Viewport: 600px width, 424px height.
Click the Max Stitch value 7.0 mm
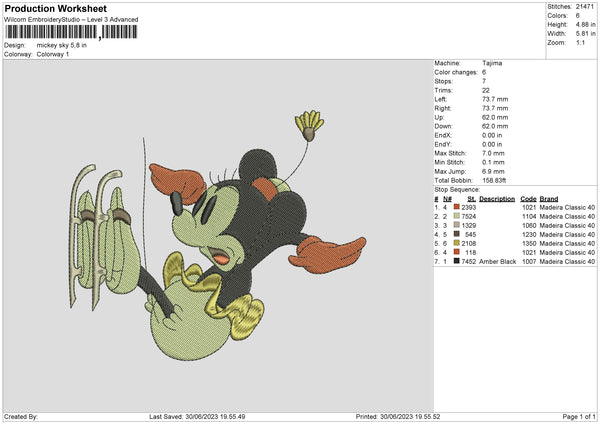(x=493, y=153)
